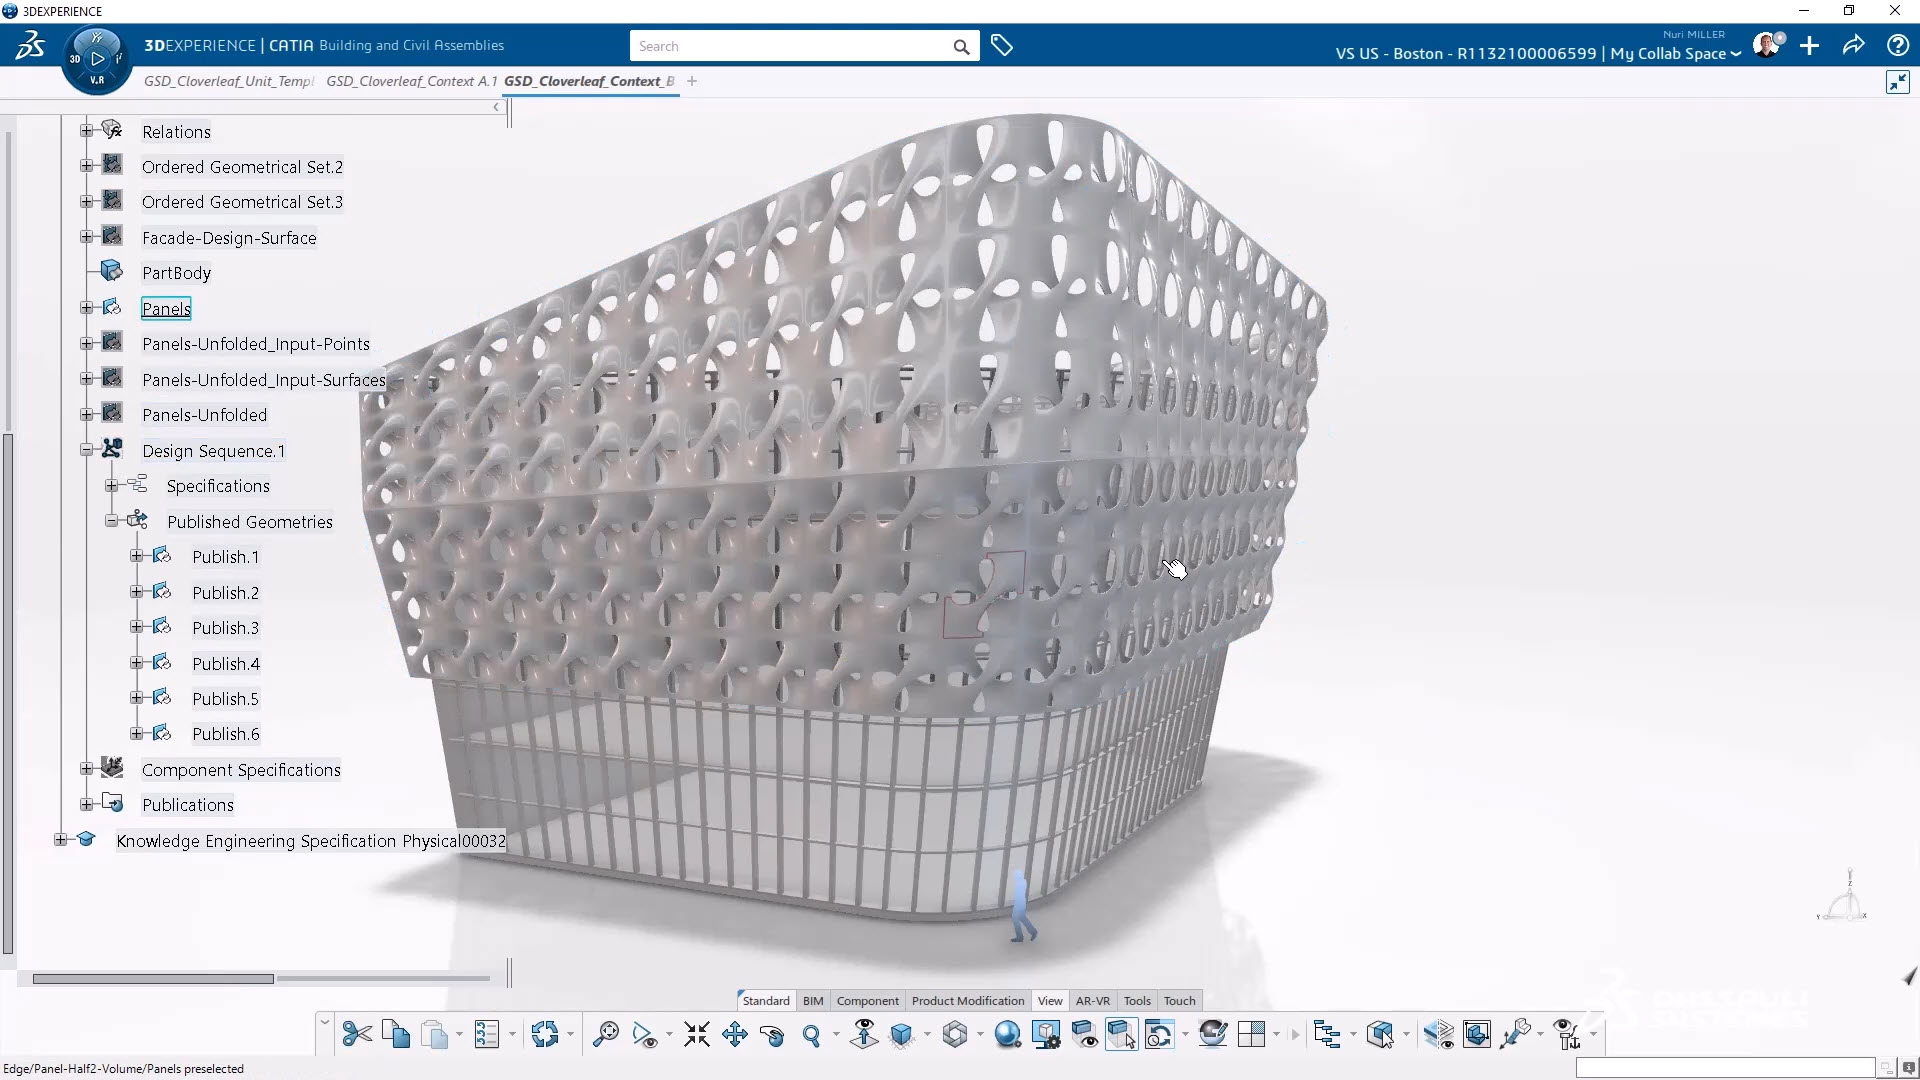Click the share arrow button
Viewport: 1920px width, 1080px height.
click(1853, 46)
